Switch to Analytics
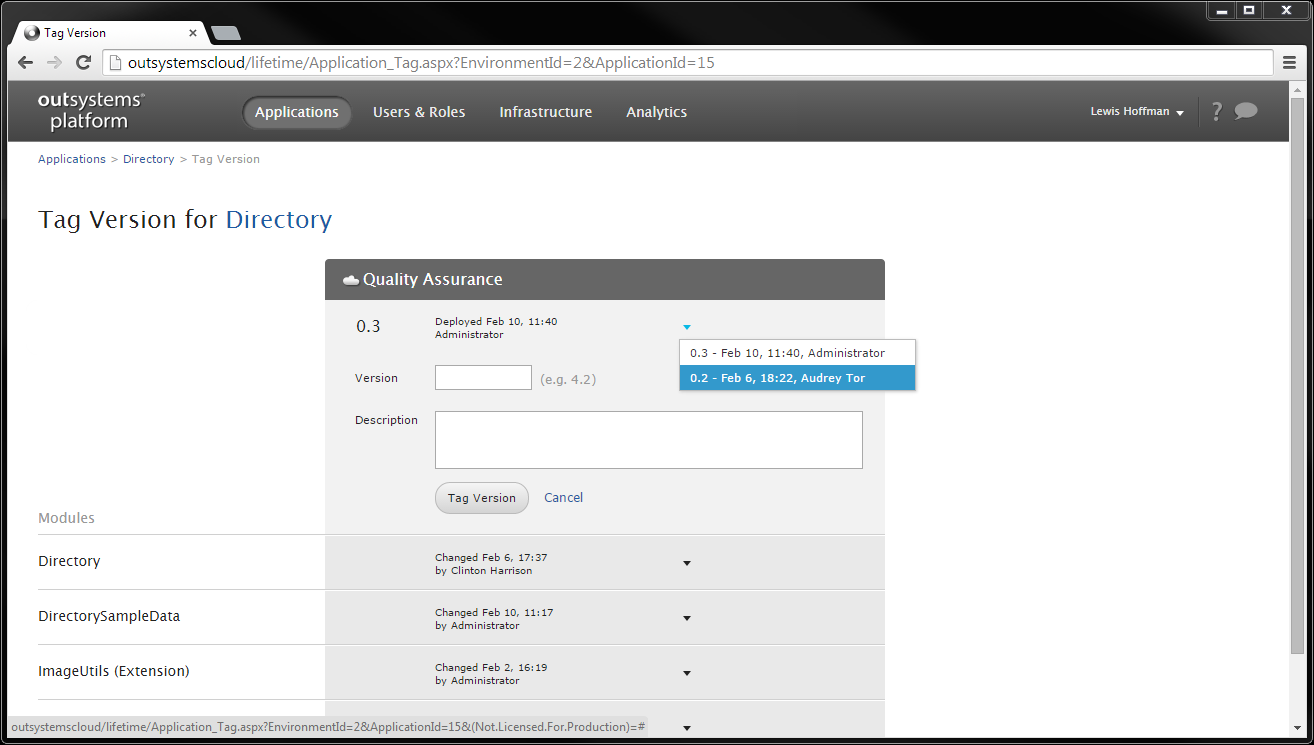 click(x=657, y=113)
